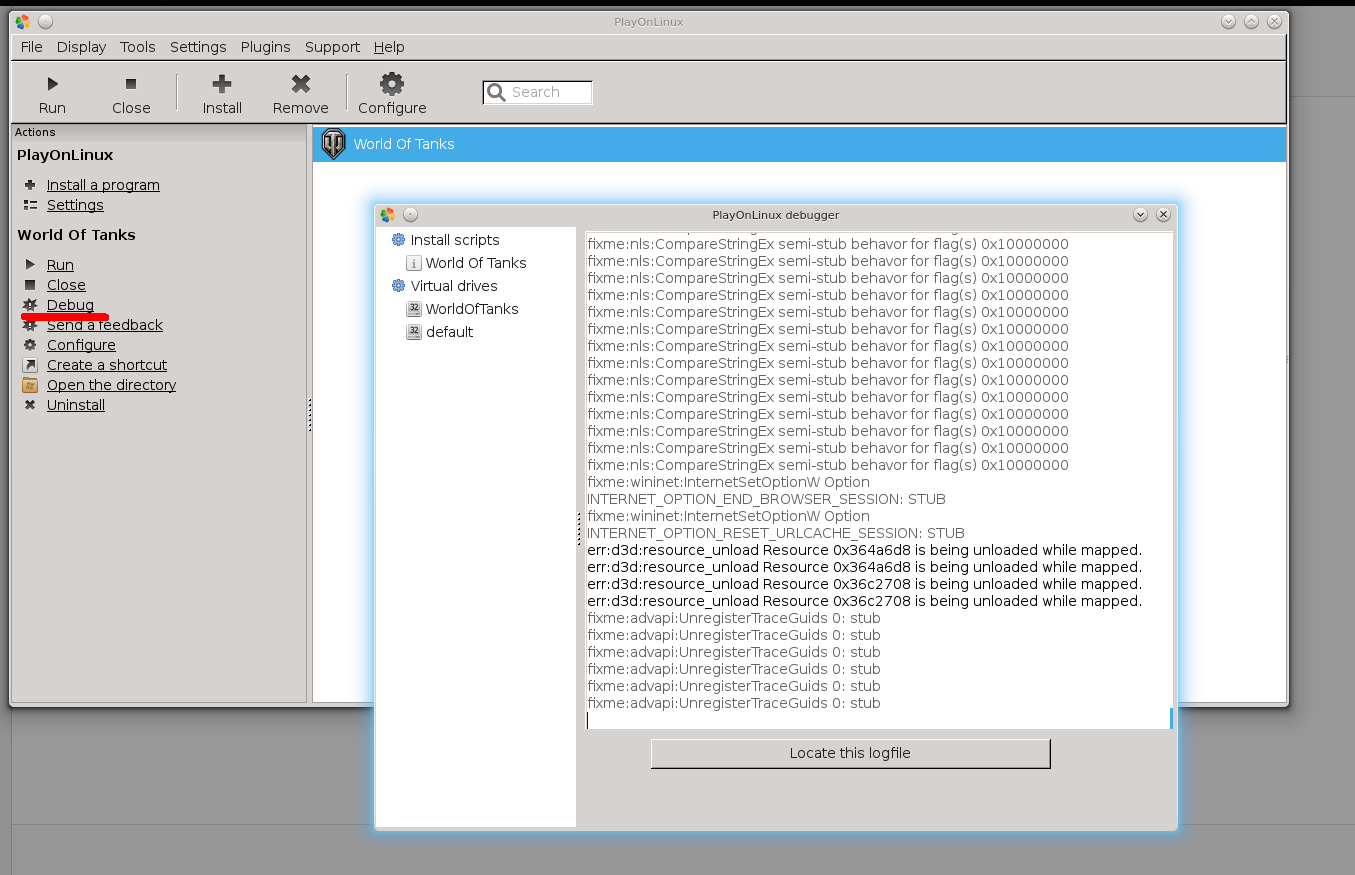Click the Open the directory link

click(x=111, y=385)
